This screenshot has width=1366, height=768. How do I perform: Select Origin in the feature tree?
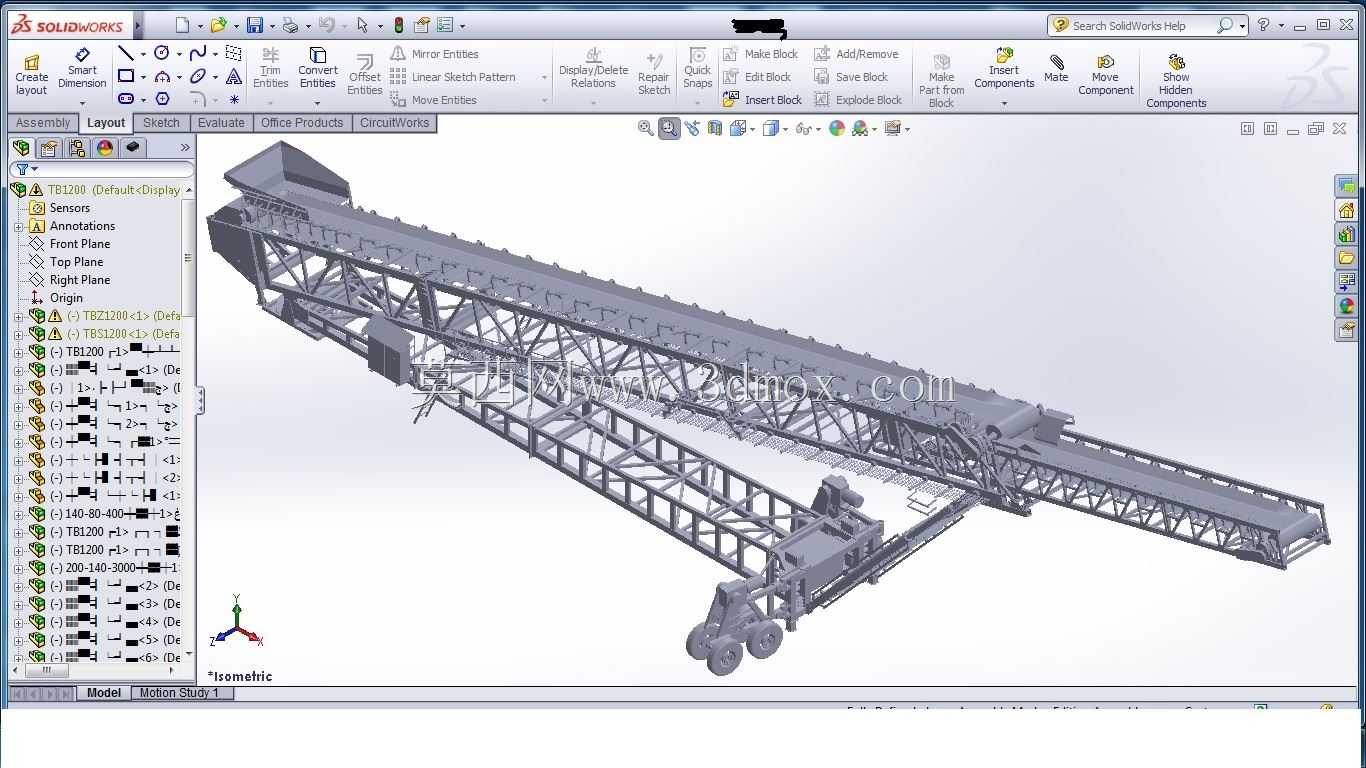(66, 298)
